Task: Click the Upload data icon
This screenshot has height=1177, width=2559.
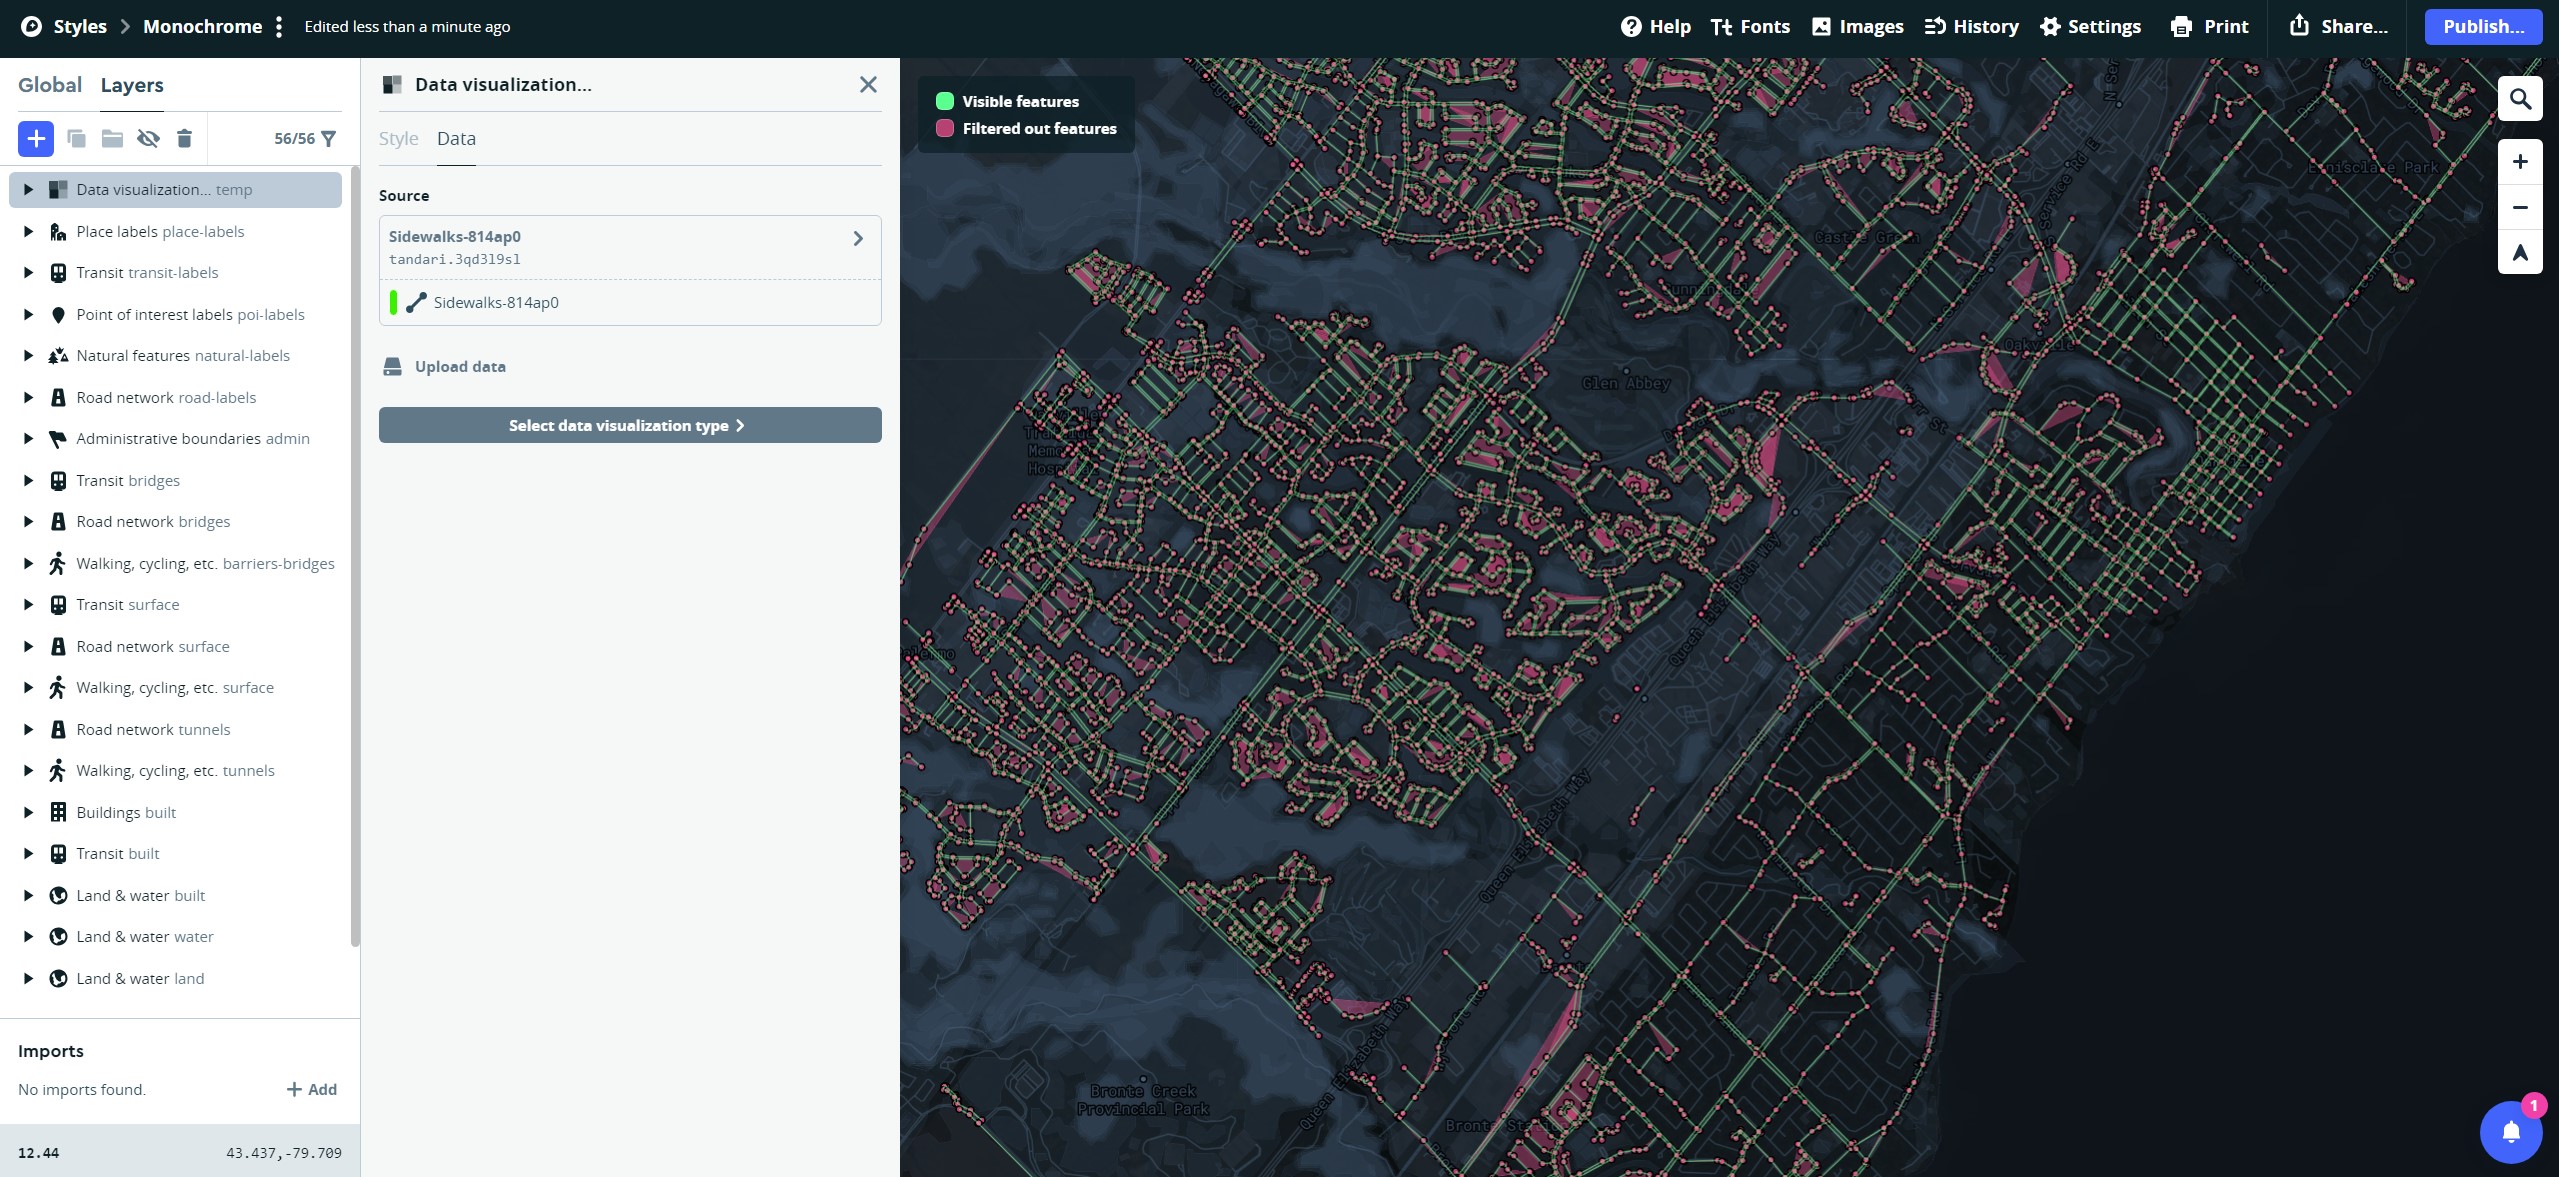Action: tap(392, 366)
